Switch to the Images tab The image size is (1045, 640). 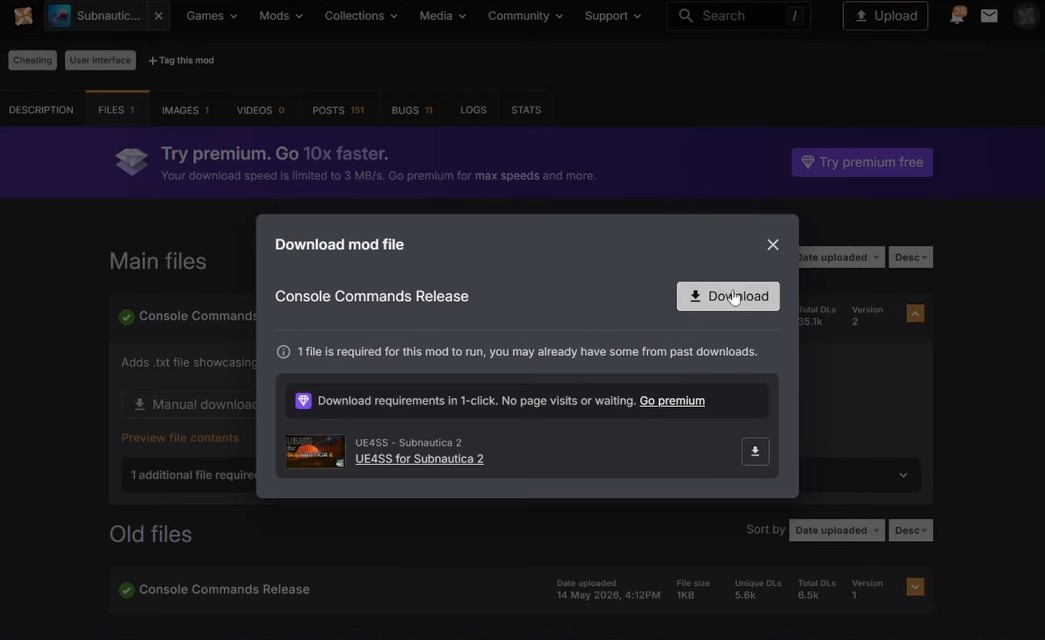point(186,109)
